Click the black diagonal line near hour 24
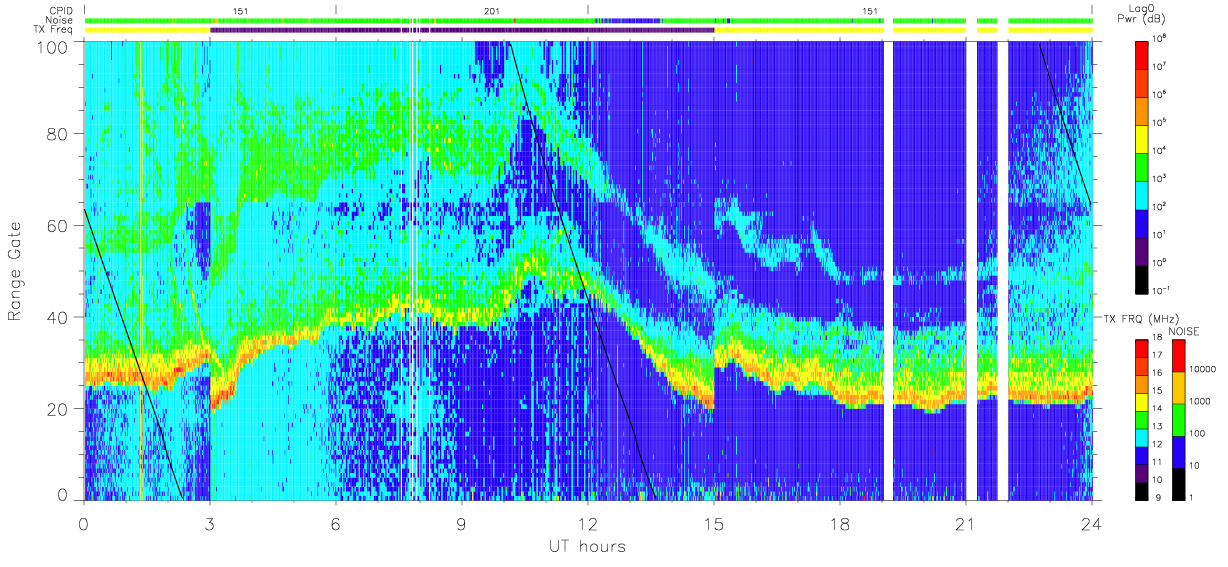This screenshot has height=567, width=1228. click(x=1065, y=123)
